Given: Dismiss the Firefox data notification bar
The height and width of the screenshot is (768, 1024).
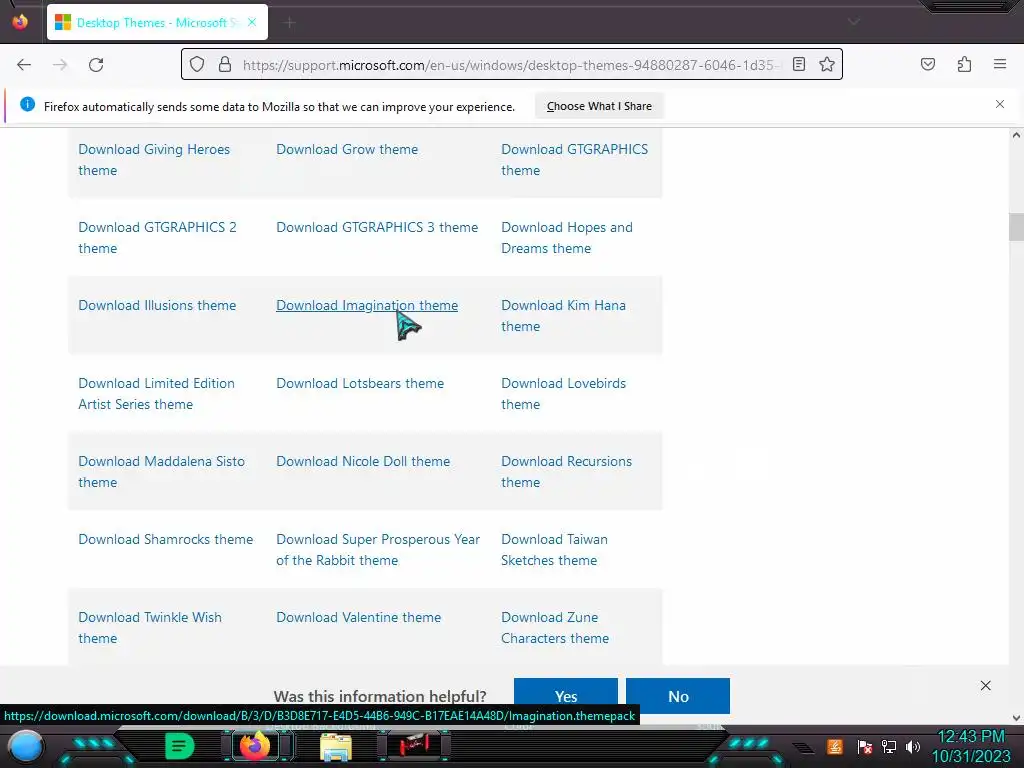Looking at the screenshot, I should pyautogui.click(x=1000, y=104).
